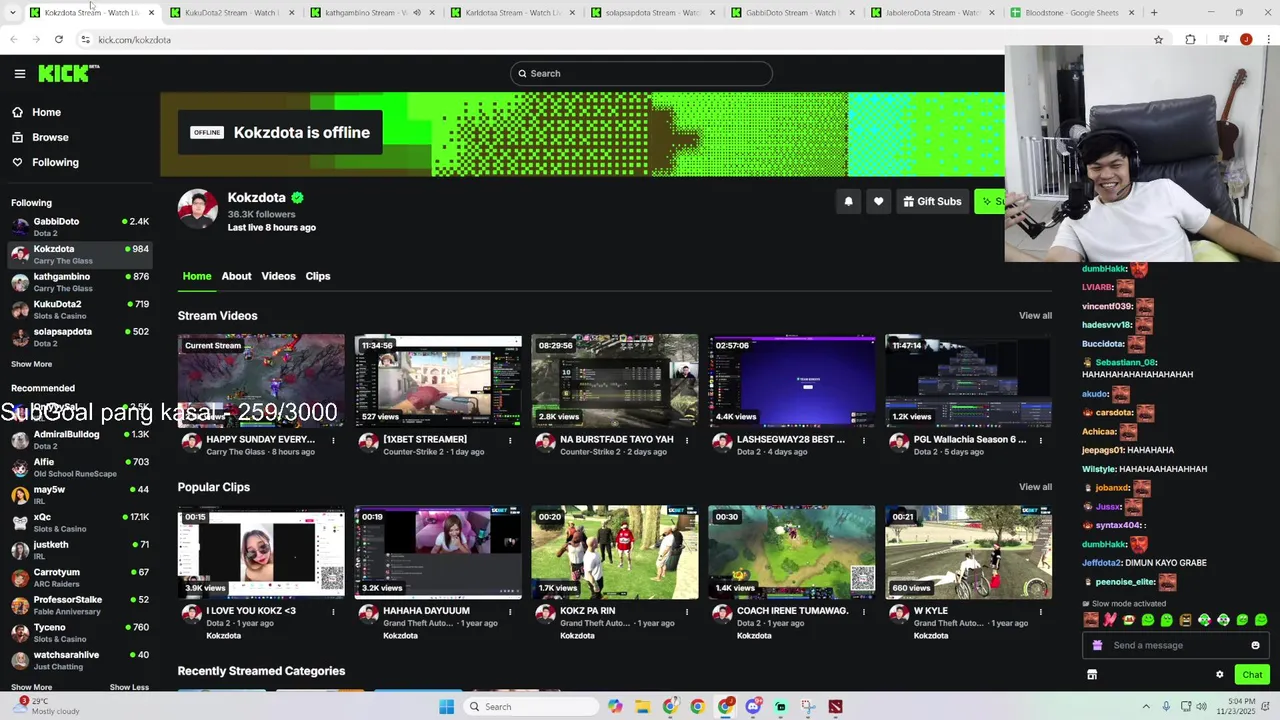
Task: Click purple gift icon in chat input
Action: tap(1097, 645)
